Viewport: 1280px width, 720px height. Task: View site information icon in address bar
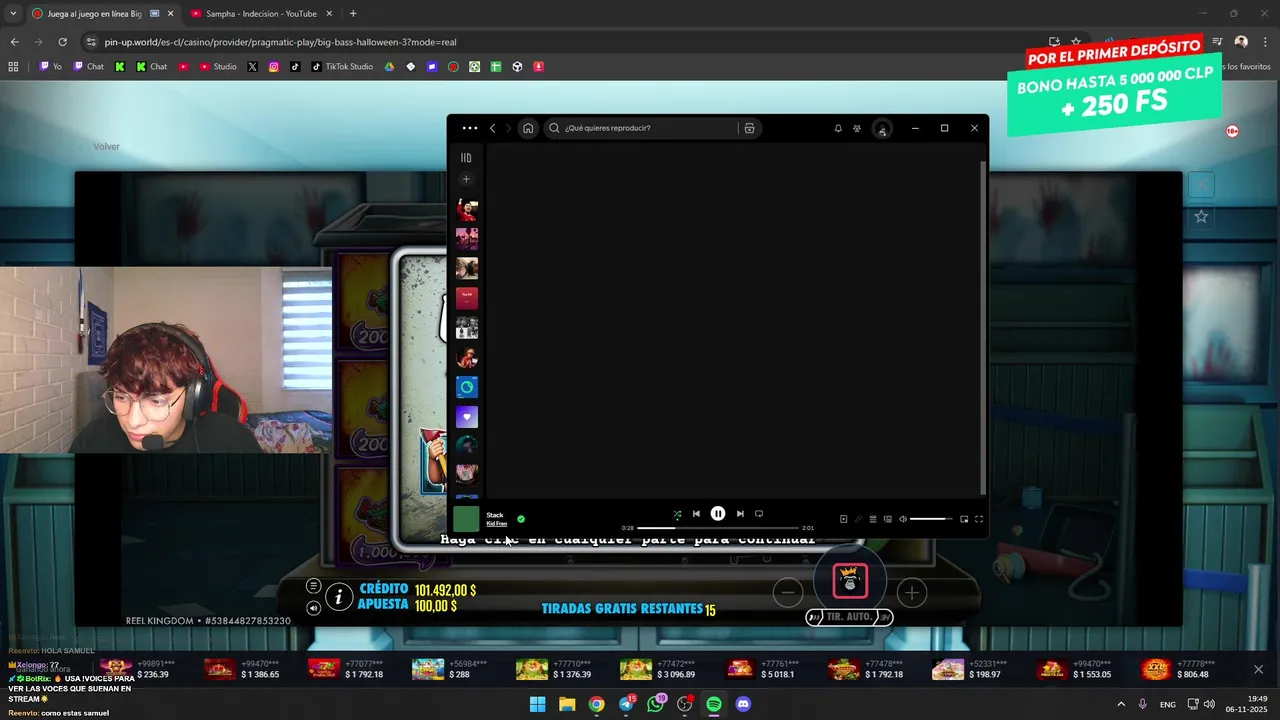pyautogui.click(x=91, y=42)
